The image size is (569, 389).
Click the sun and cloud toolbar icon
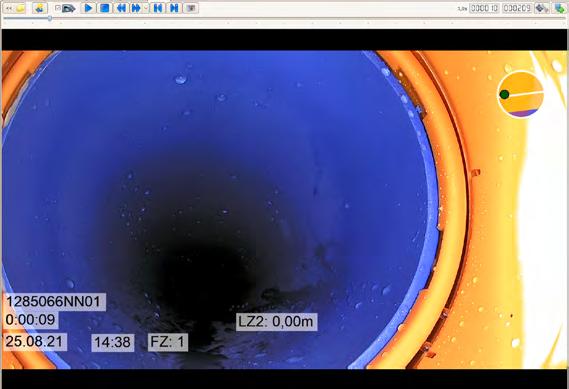pyautogui.click(x=40, y=8)
